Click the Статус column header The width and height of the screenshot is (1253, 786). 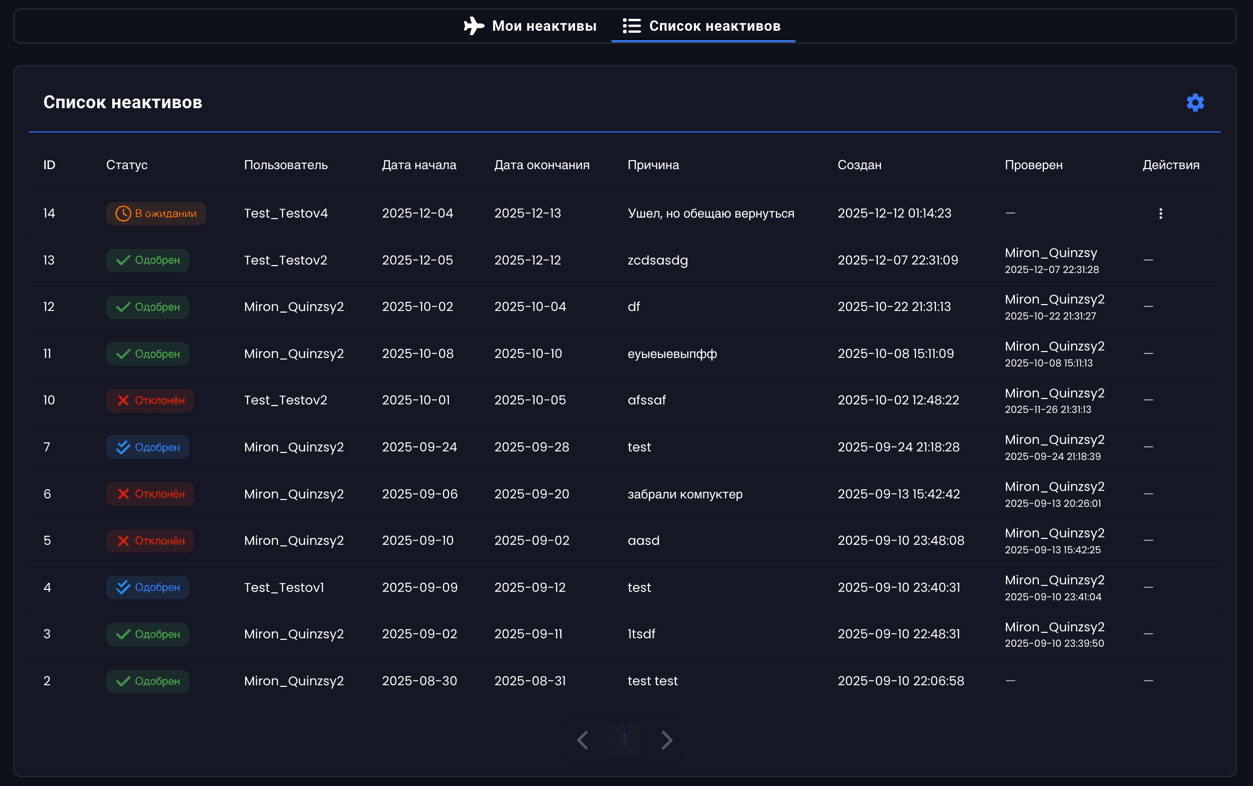(127, 165)
